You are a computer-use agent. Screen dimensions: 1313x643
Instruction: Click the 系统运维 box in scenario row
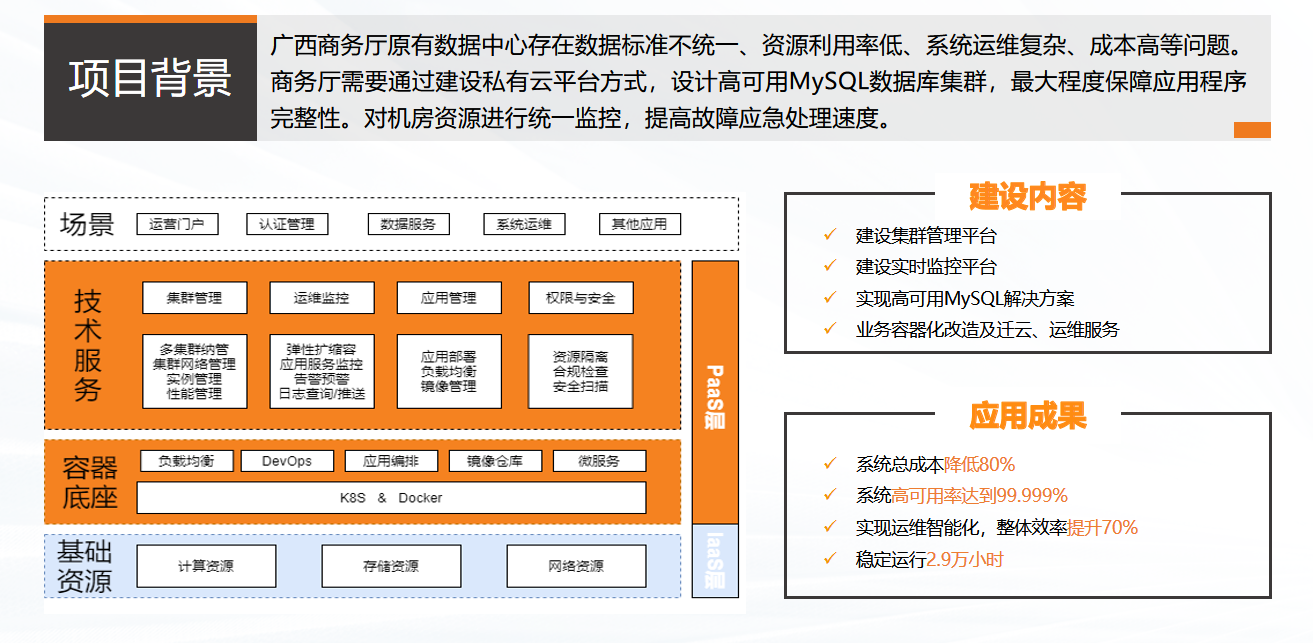524,224
